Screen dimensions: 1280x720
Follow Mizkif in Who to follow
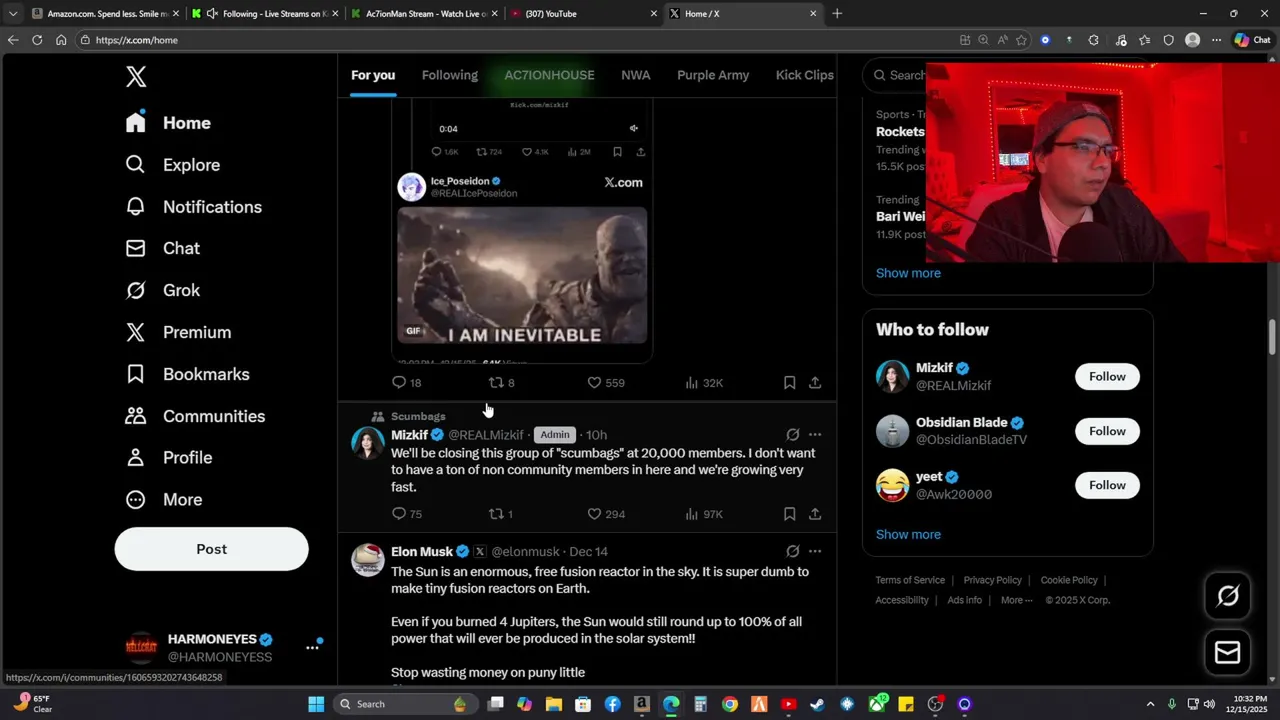[x=1107, y=377]
